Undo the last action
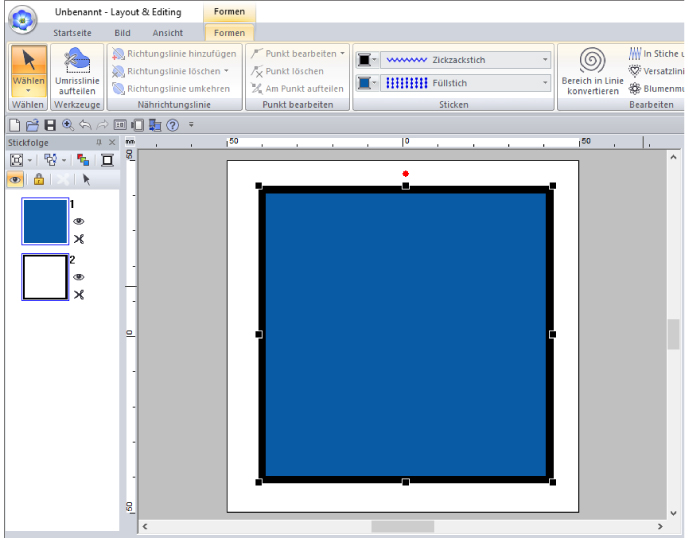 point(85,125)
